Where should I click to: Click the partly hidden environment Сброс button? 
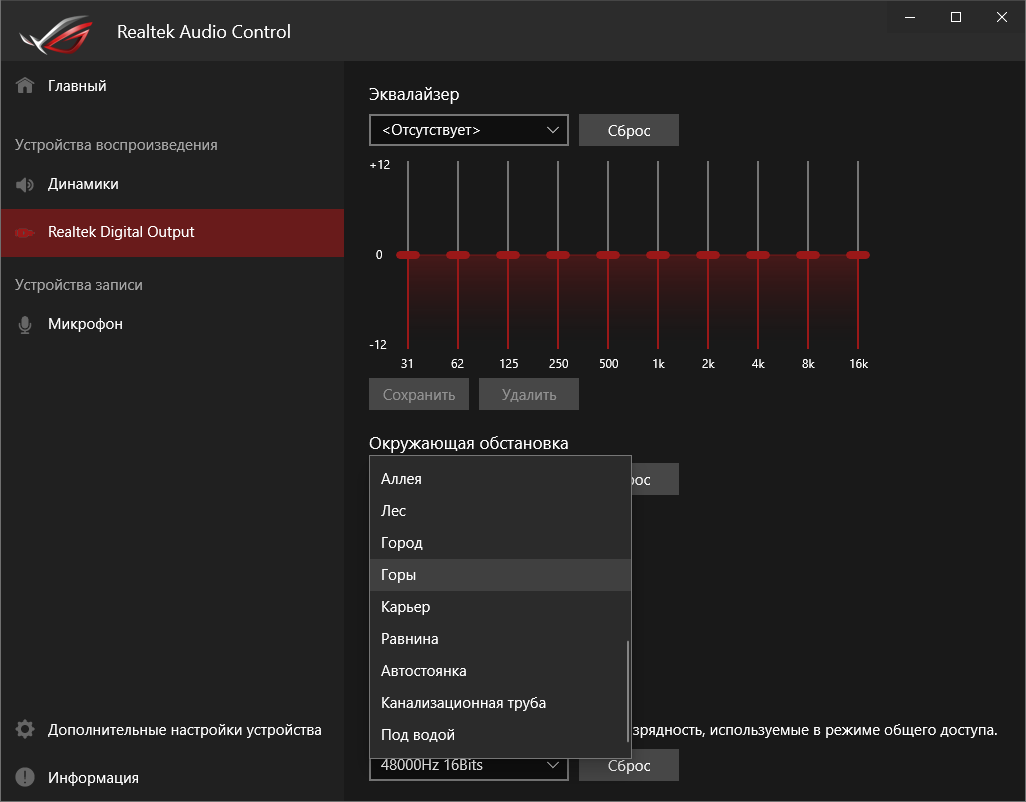click(655, 479)
